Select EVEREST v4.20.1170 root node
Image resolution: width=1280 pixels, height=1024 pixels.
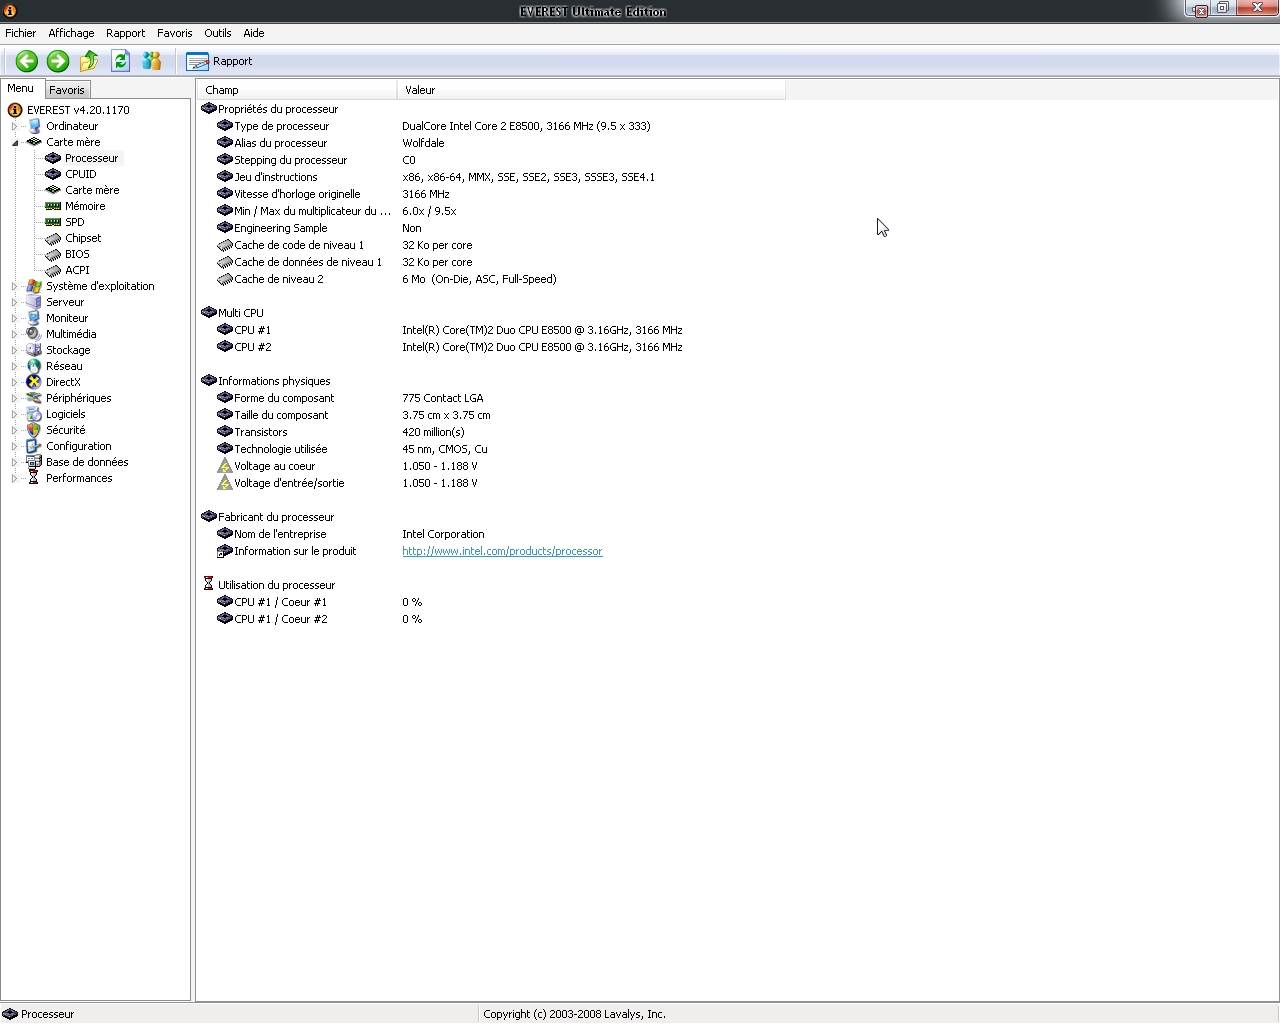point(78,110)
